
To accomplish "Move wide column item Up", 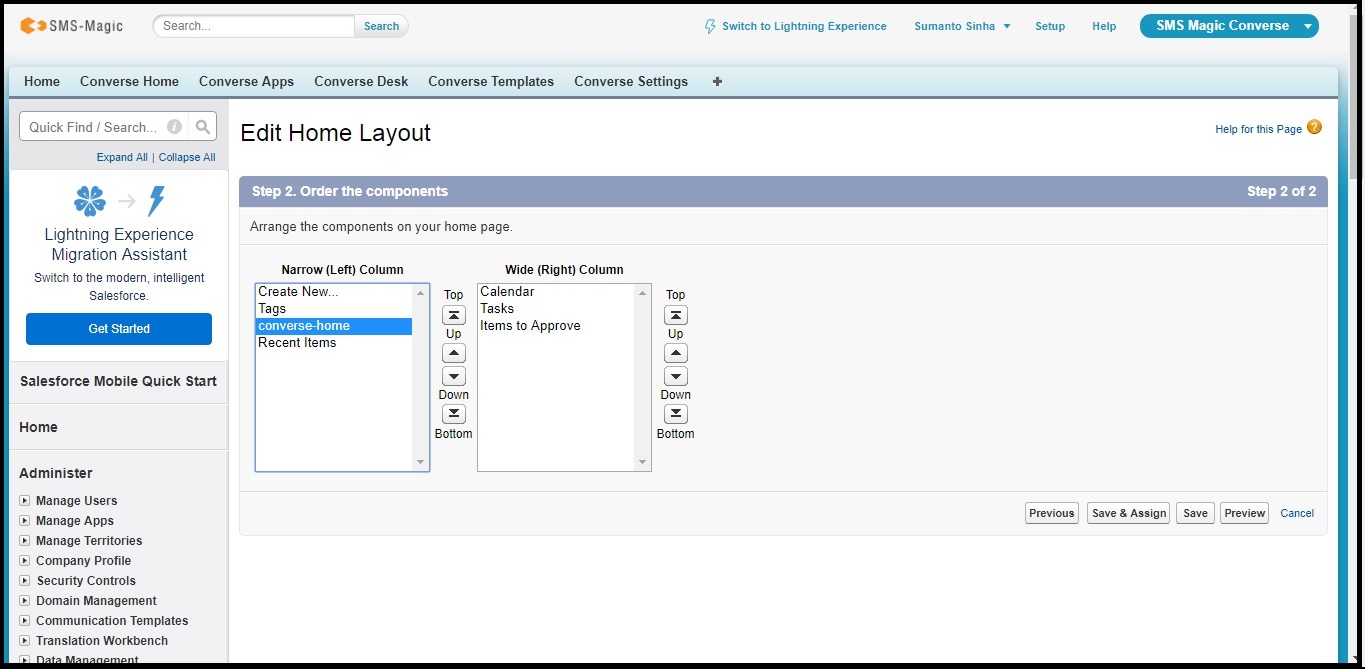I will pyautogui.click(x=676, y=353).
